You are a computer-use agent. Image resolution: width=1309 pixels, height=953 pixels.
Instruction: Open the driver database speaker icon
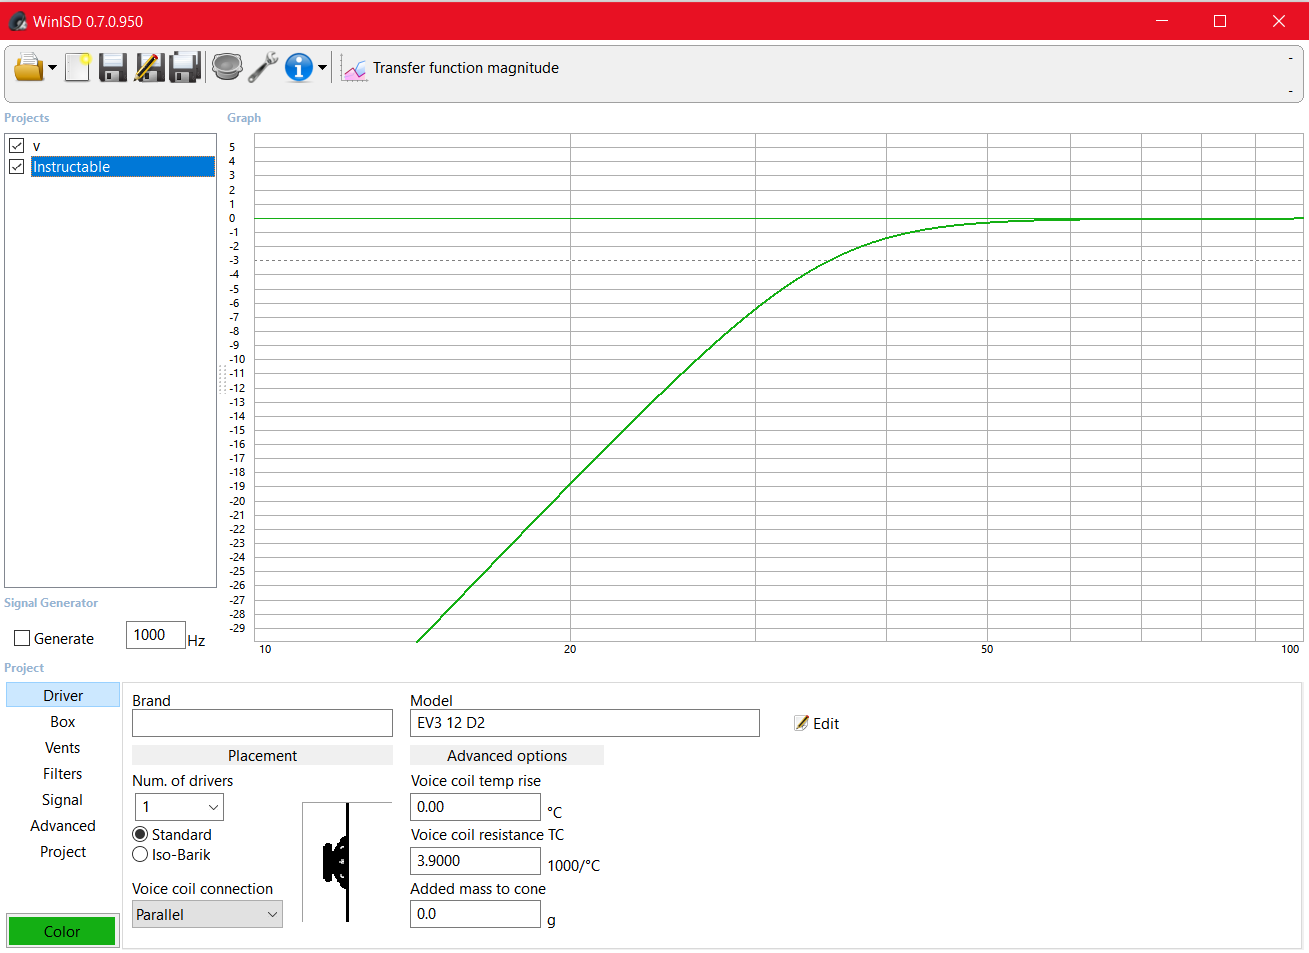pos(228,67)
